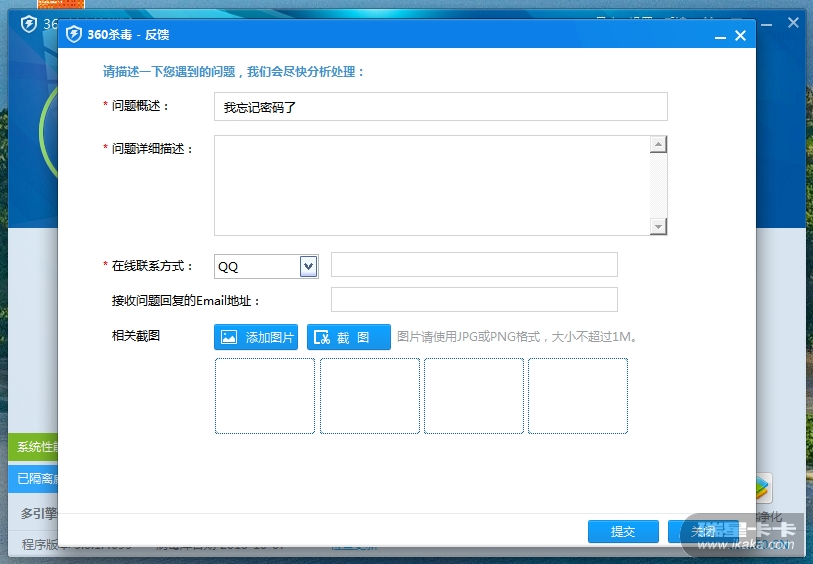Click the 问题概述 label text
The image size is (813, 564).
(x=141, y=106)
